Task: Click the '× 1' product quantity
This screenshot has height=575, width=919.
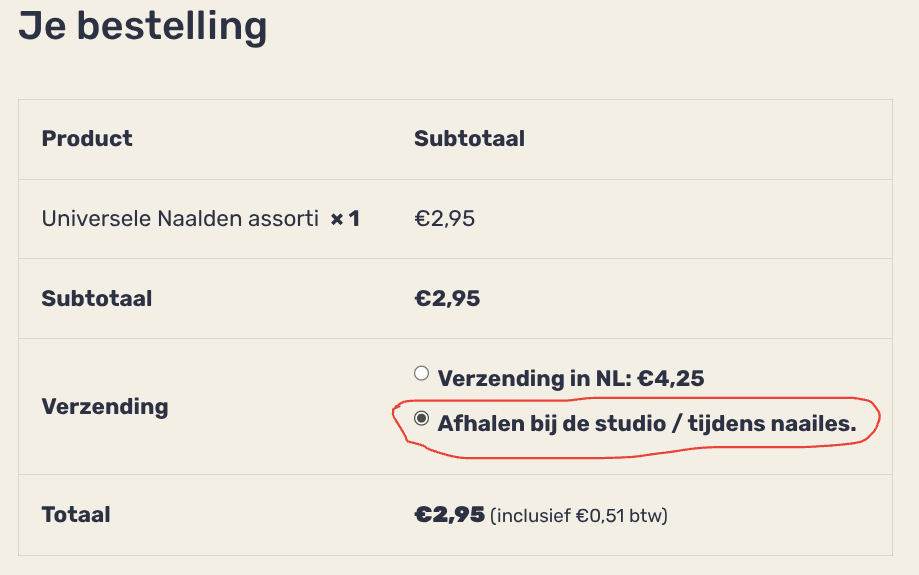Action: coord(345,218)
